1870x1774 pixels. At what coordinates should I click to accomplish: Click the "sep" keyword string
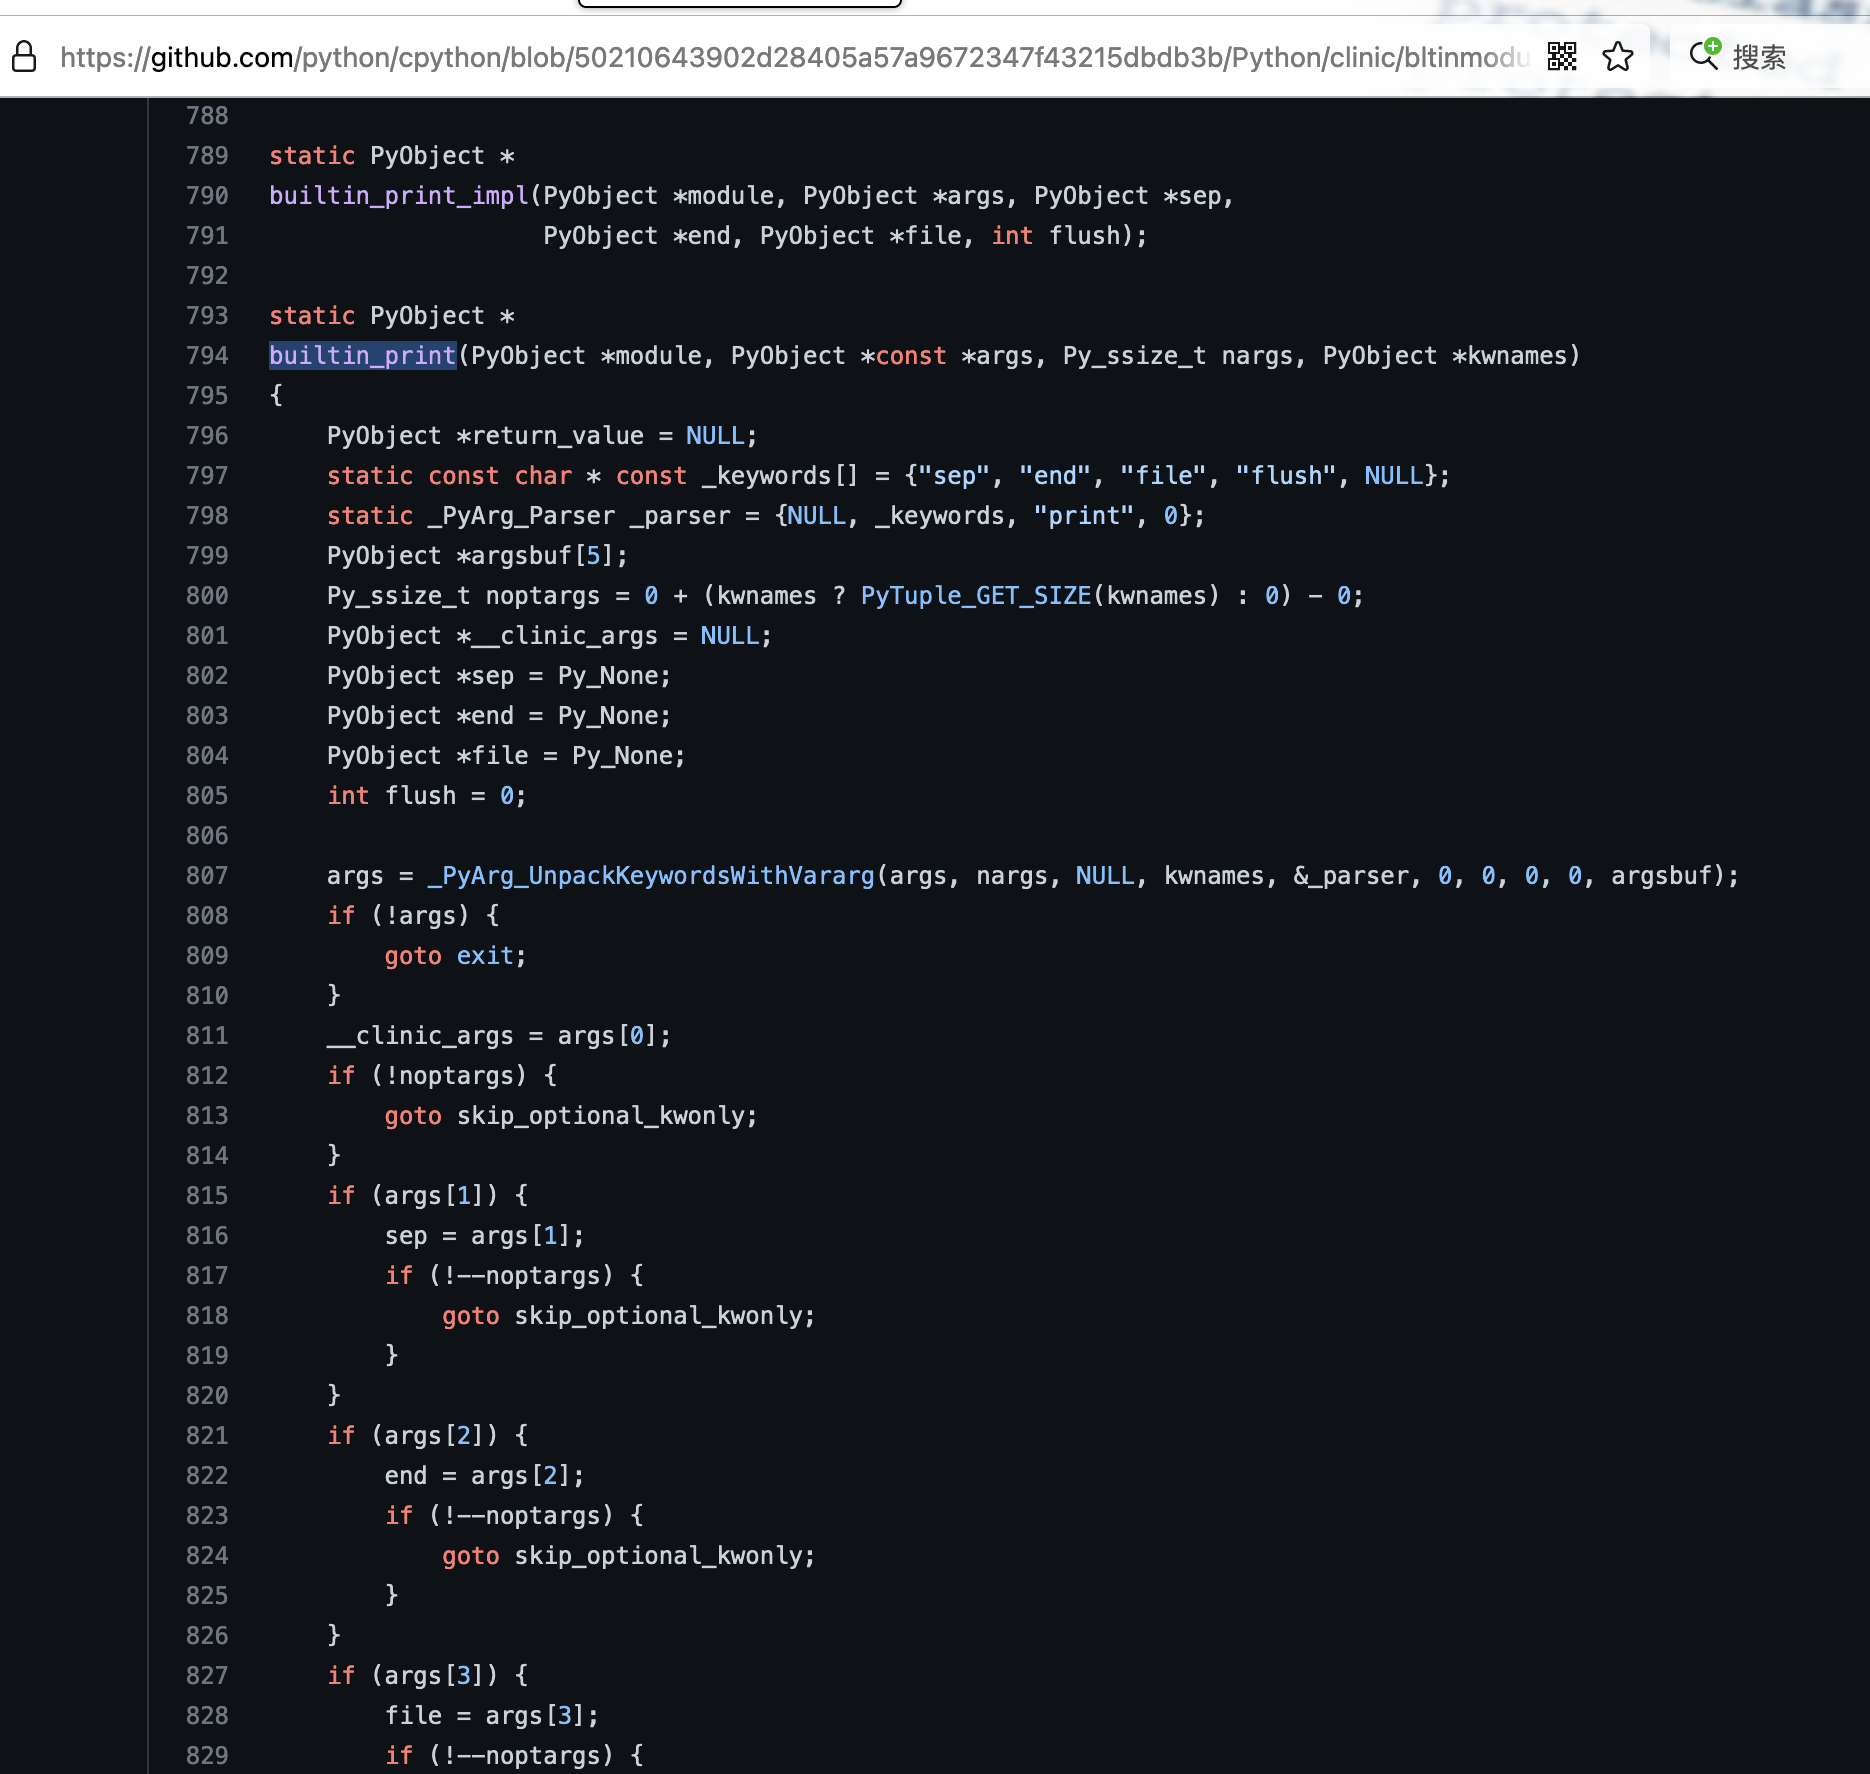click(x=954, y=476)
